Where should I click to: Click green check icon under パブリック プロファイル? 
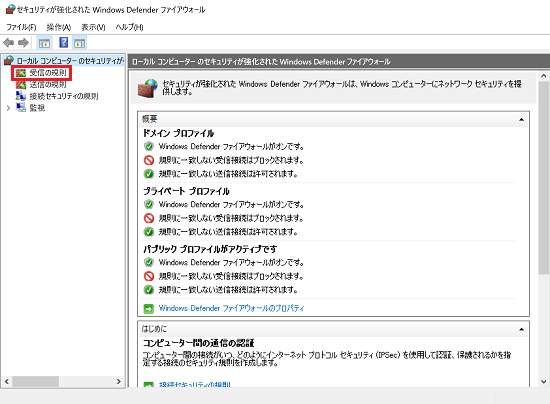click(x=149, y=290)
